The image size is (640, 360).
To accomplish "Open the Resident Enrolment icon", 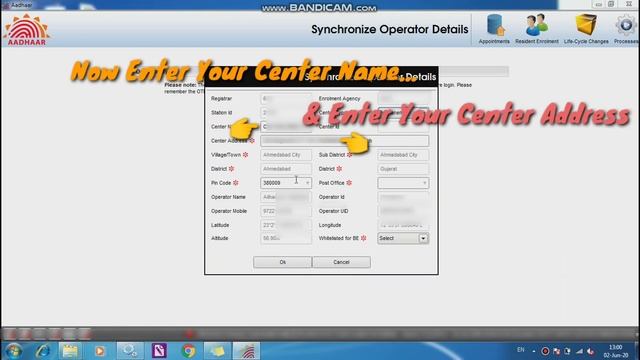I will tap(536, 29).
